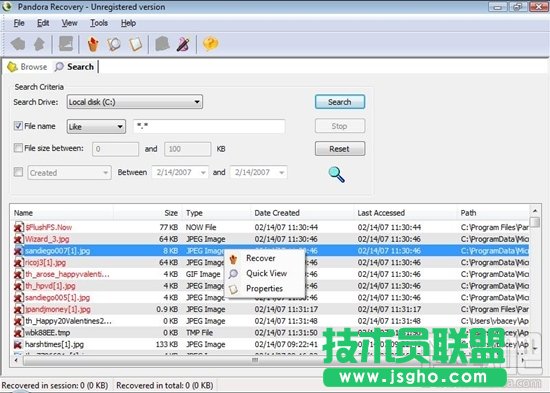The width and height of the screenshot is (550, 393).
Task: Choose Properties from the context menu
Action: coord(264,289)
